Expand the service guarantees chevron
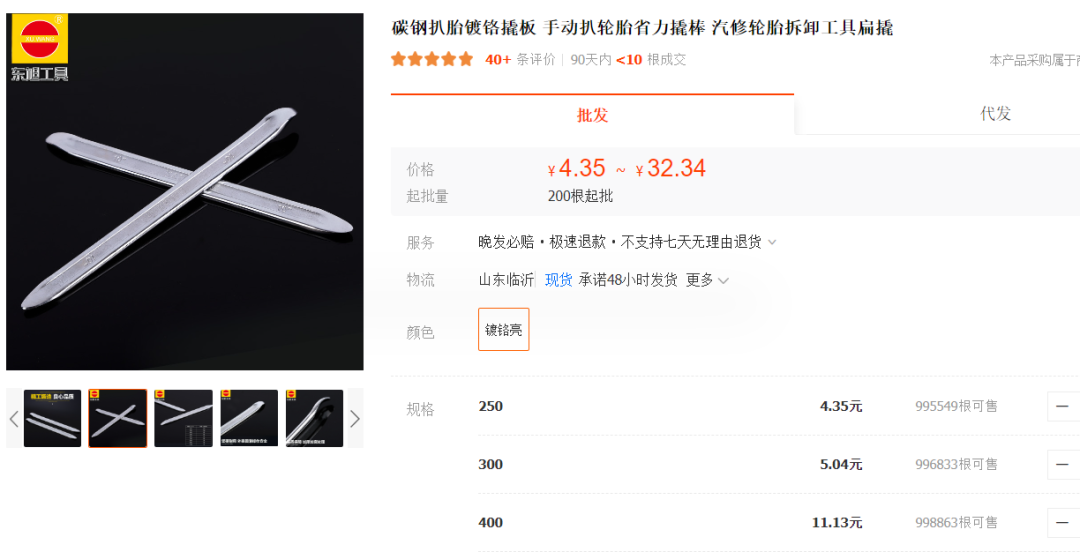Screen dimensions: 1080x552 (772, 243)
